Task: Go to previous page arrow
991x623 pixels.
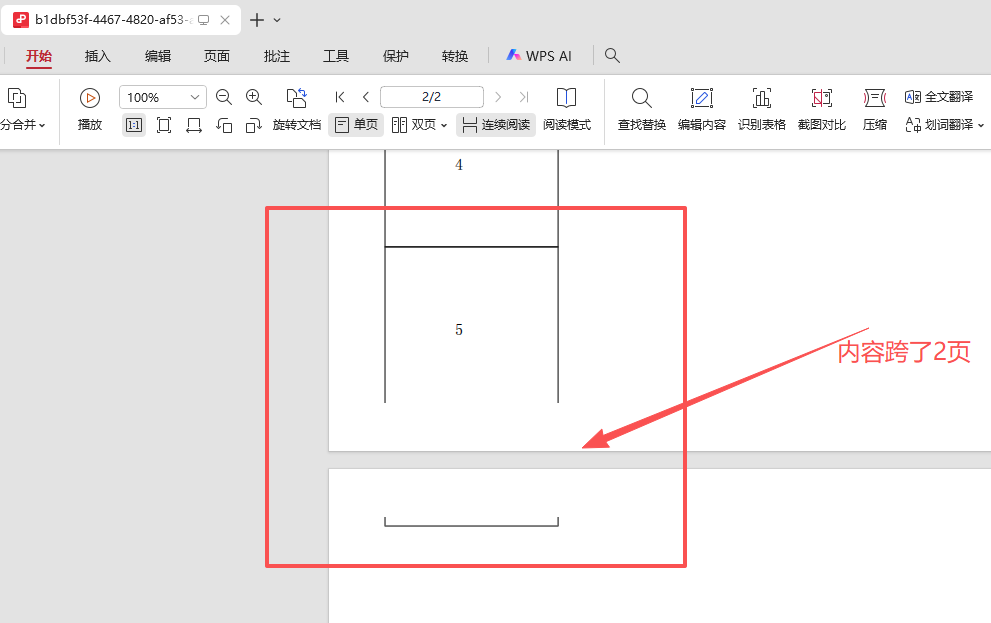Action: (366, 97)
